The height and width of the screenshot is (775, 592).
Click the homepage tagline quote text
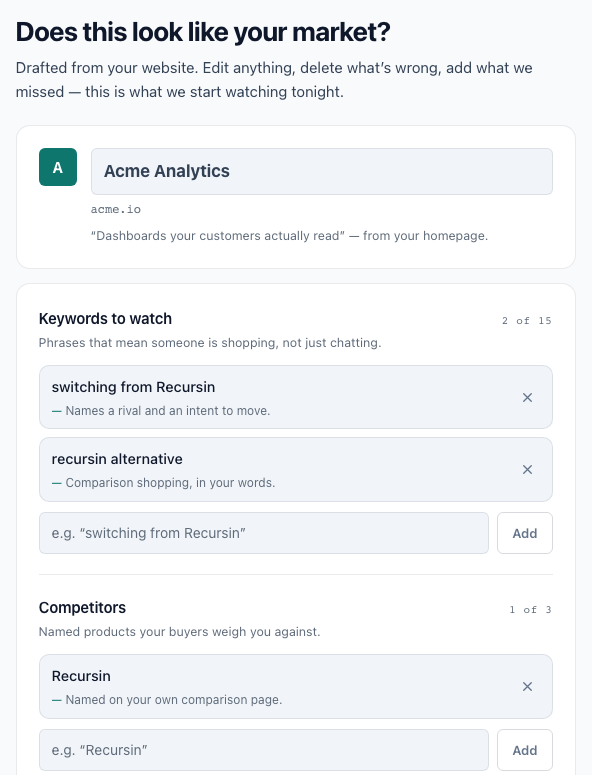click(x=290, y=236)
